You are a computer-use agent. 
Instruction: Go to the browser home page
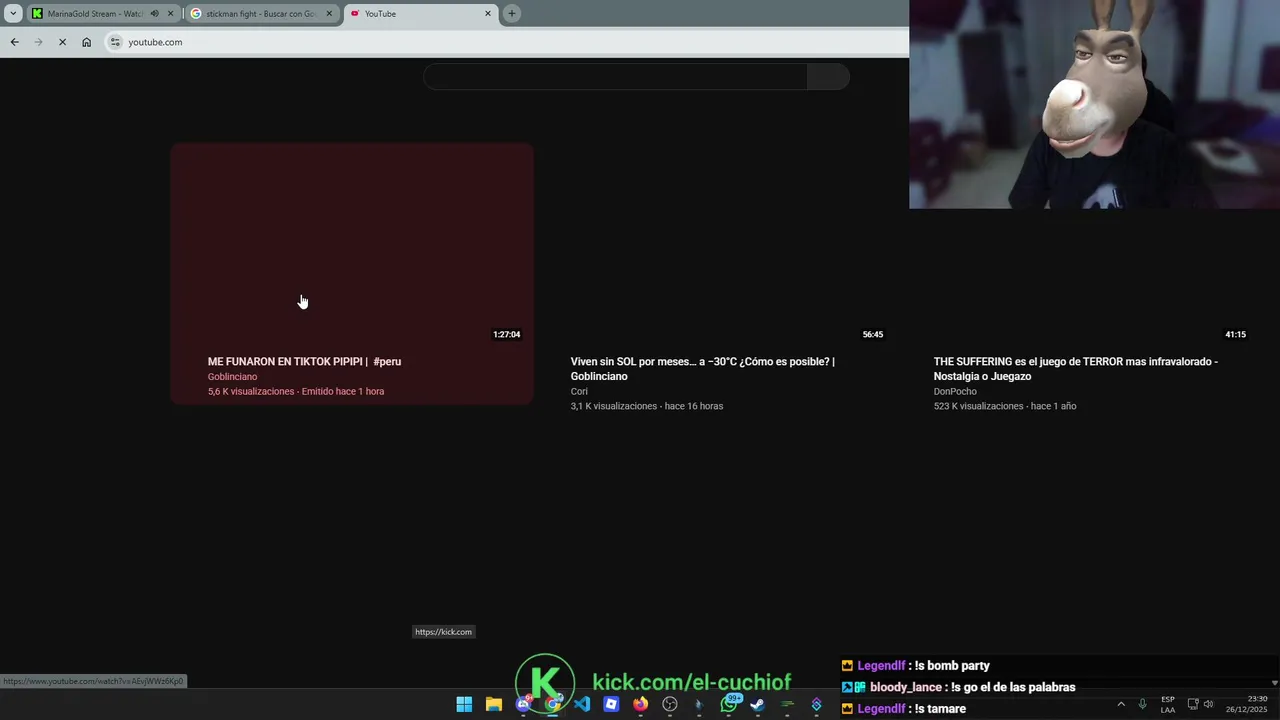click(x=86, y=42)
